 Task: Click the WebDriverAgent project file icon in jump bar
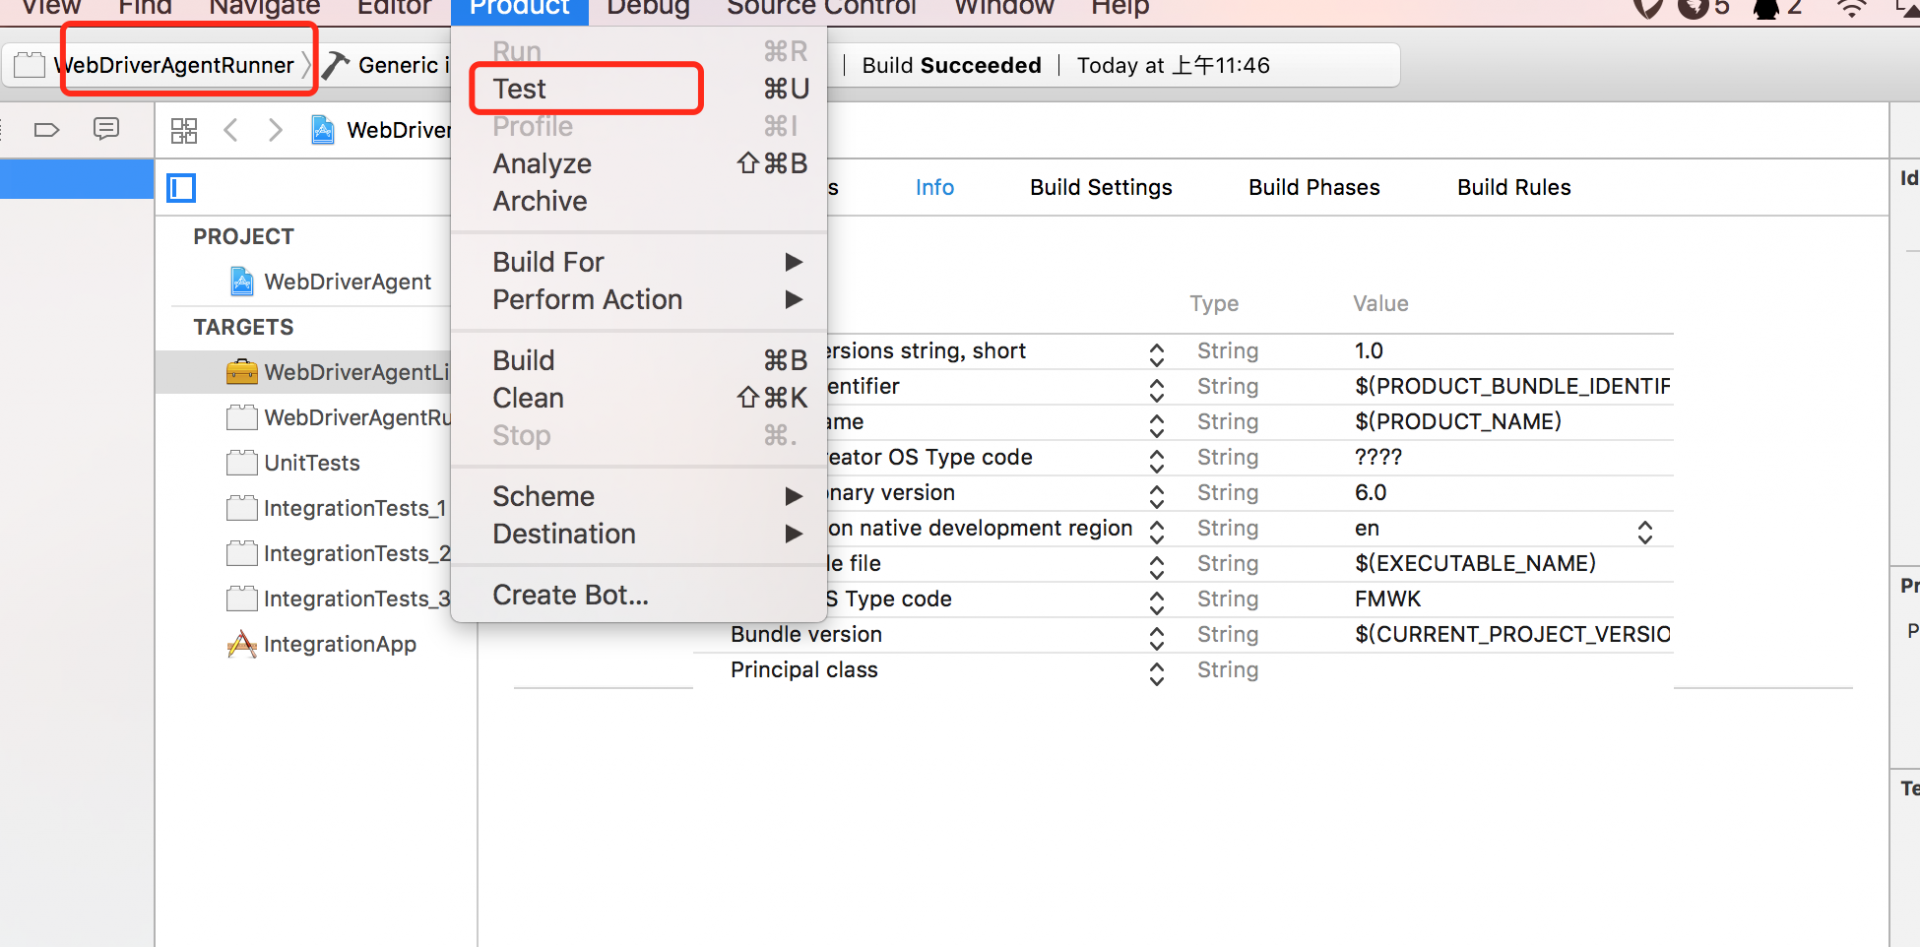[322, 130]
